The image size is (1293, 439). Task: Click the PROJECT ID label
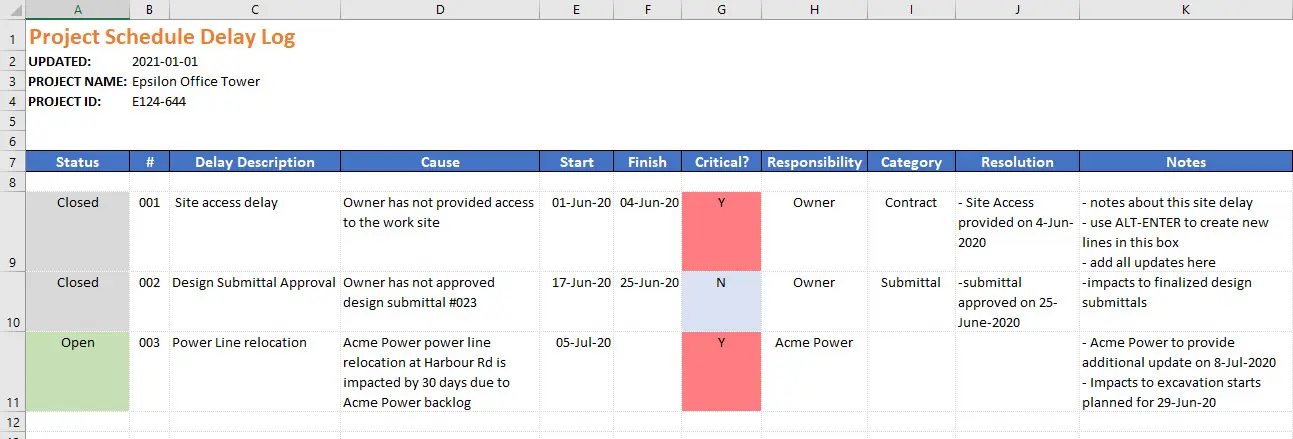pyautogui.click(x=65, y=101)
